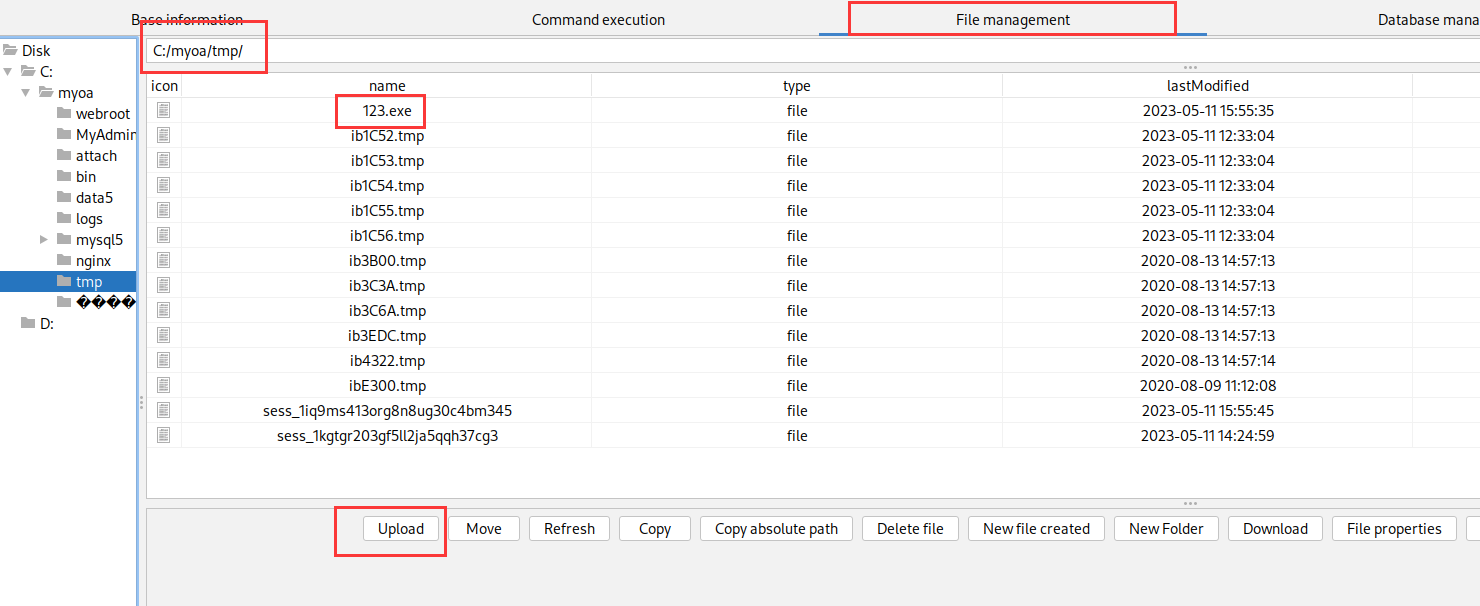The image size is (1480, 606).
Task: Collapse the myoa folder node
Action: point(26,93)
